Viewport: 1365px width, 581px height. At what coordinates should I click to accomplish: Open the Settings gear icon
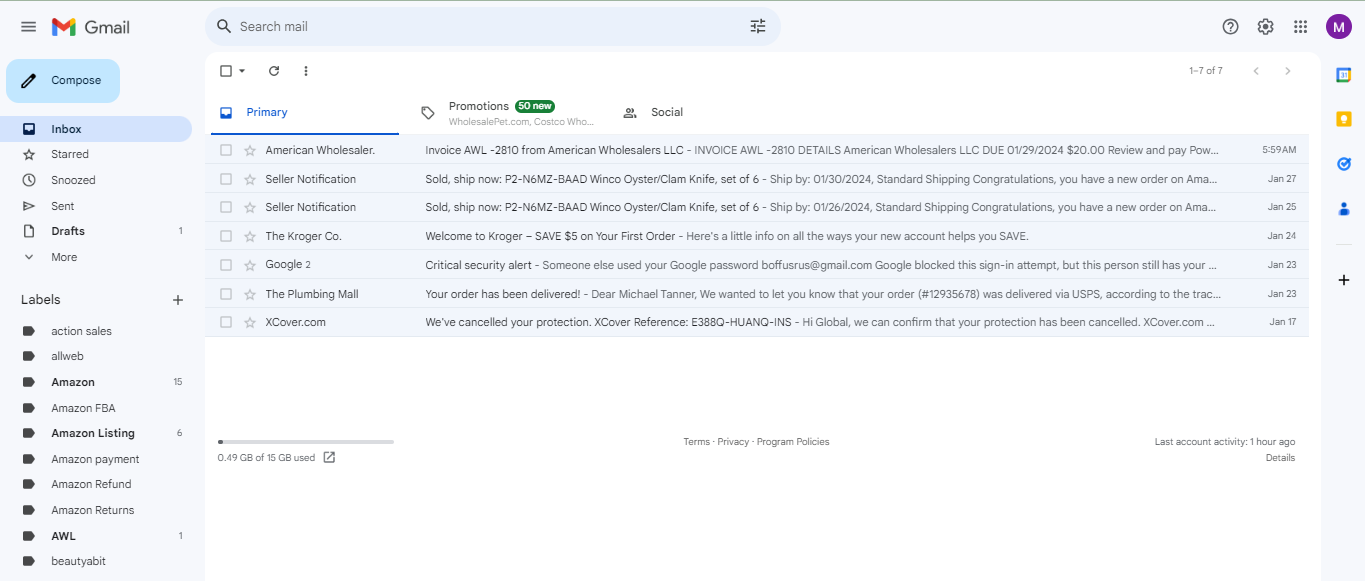click(1266, 27)
